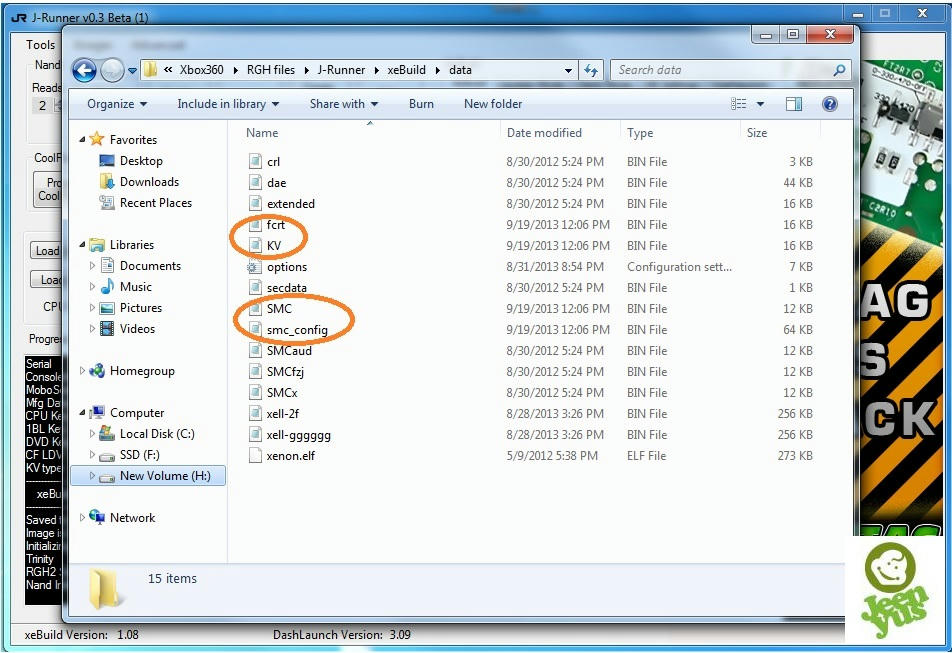Click the New folder button
The height and width of the screenshot is (653, 952).
(x=493, y=104)
